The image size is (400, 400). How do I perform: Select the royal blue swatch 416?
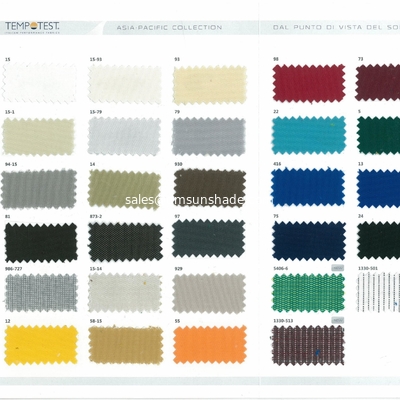coord(308,188)
